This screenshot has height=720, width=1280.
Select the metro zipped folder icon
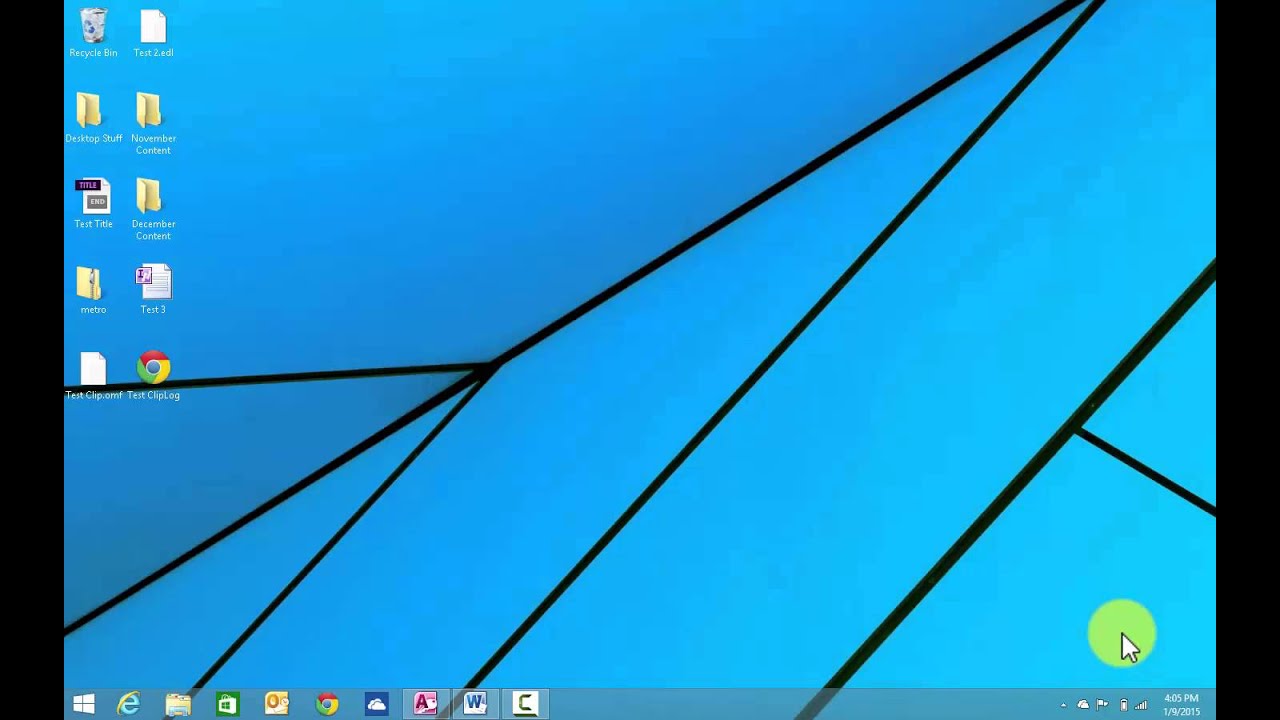93,290
